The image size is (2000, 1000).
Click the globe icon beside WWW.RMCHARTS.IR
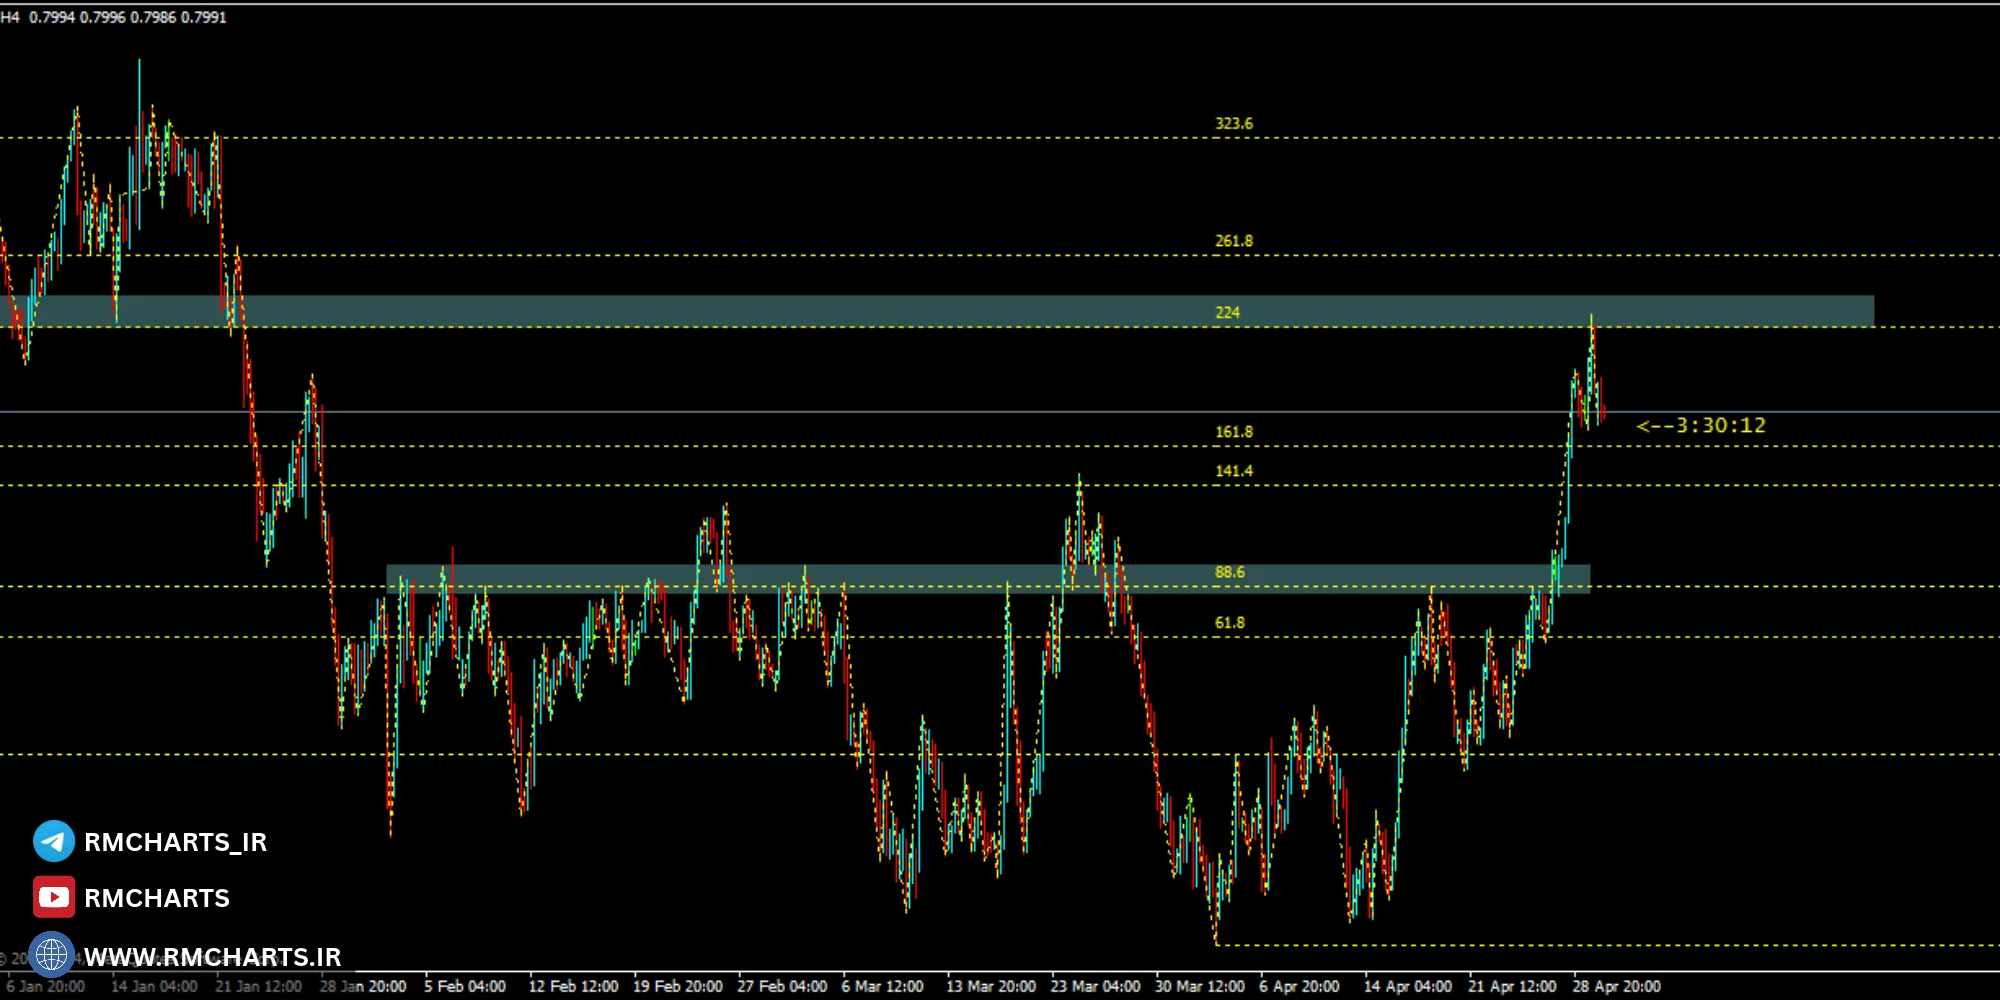52,955
